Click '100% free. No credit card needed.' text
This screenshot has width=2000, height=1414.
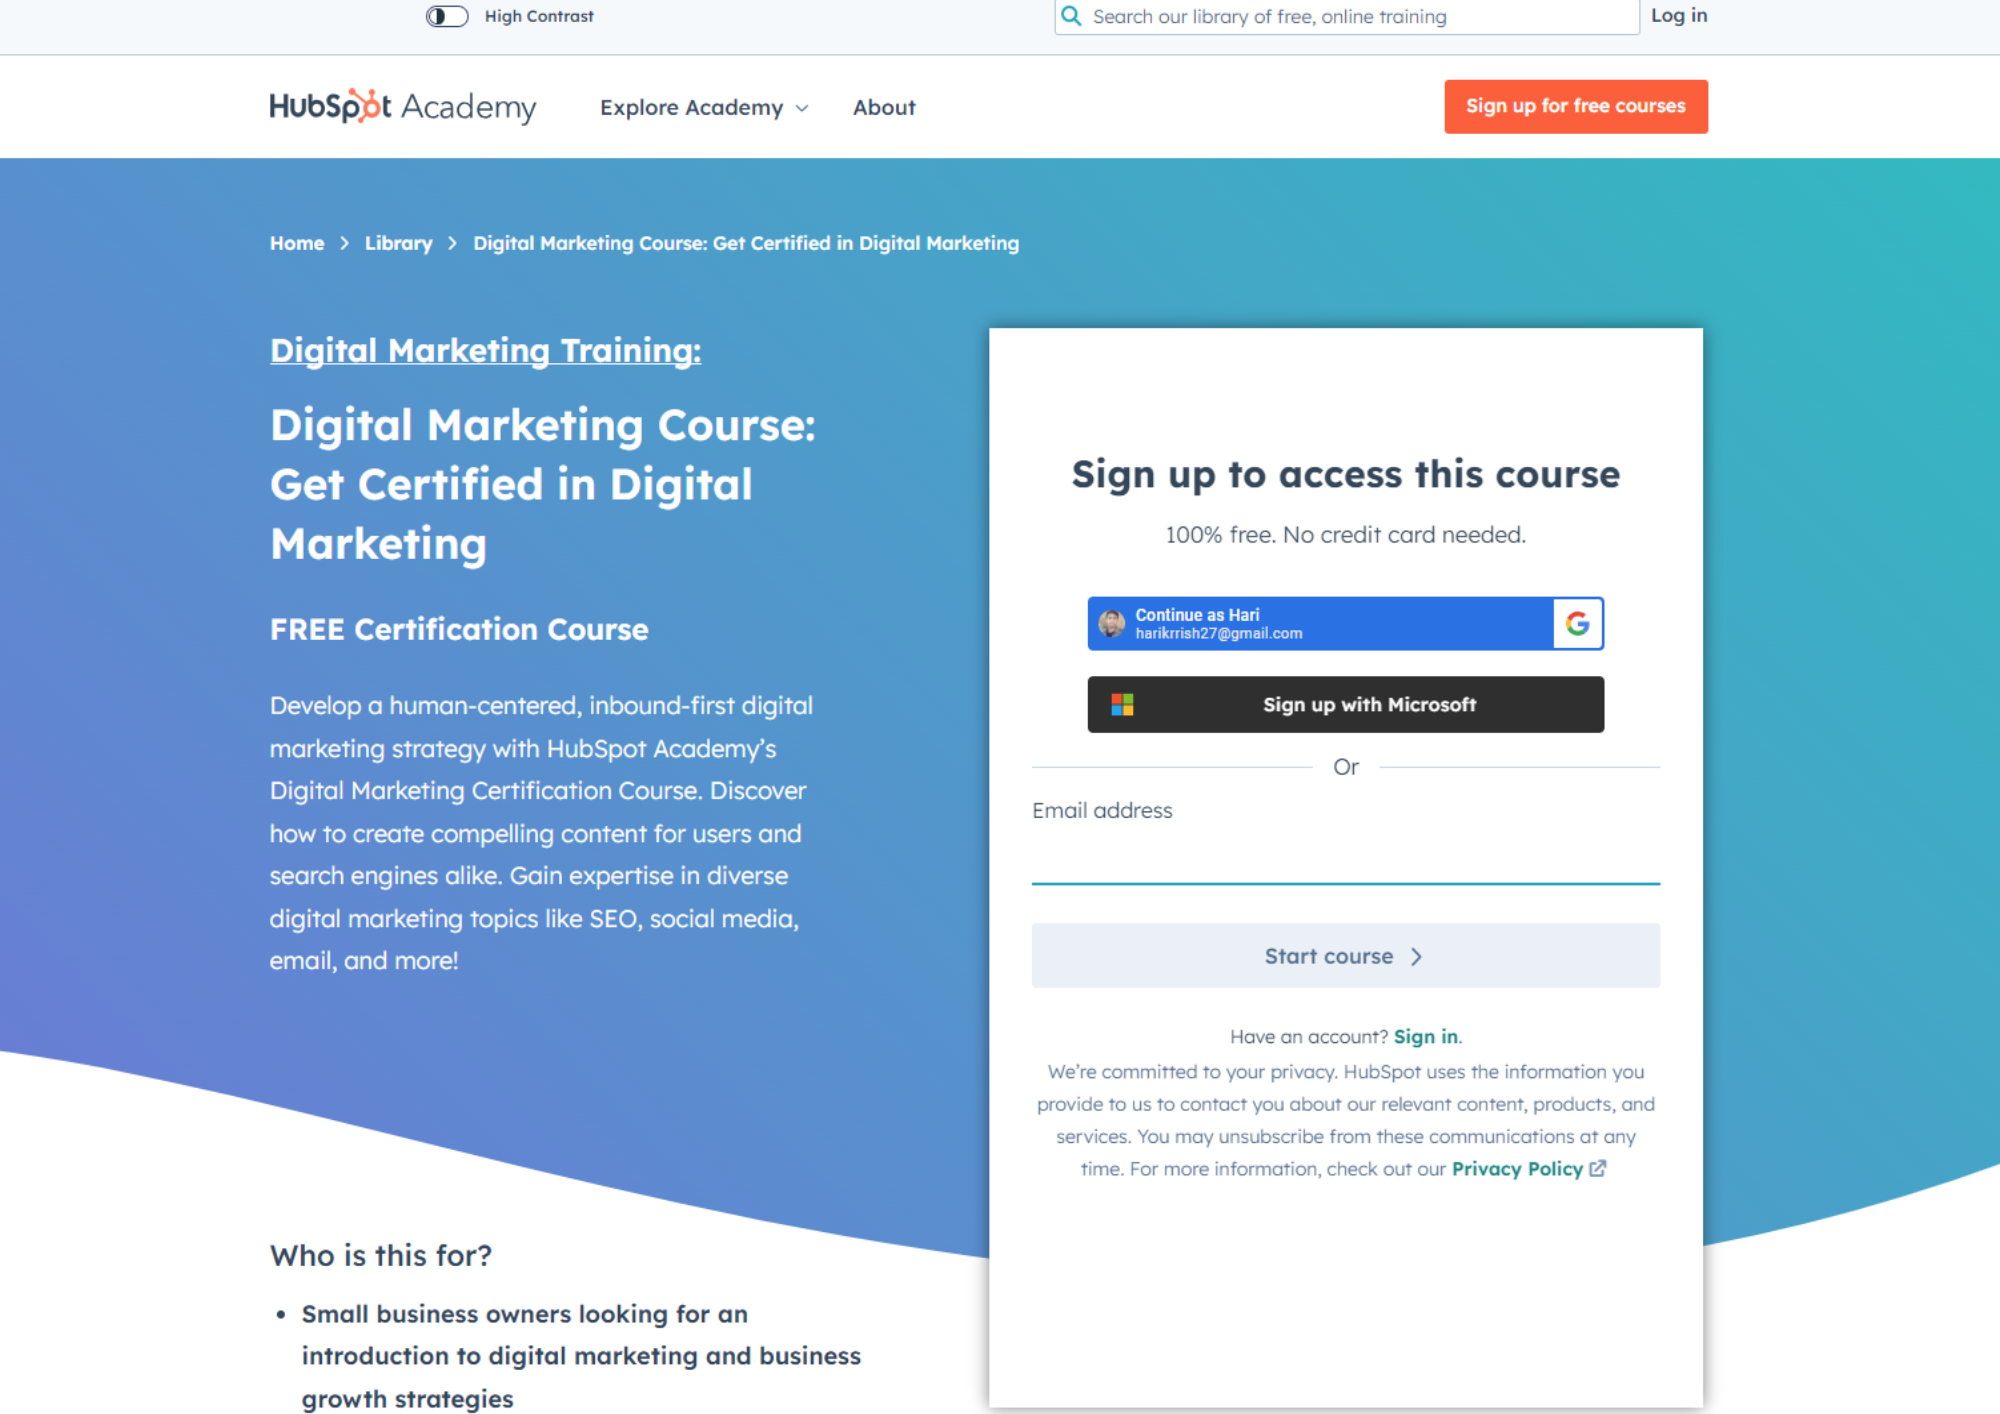(1345, 535)
